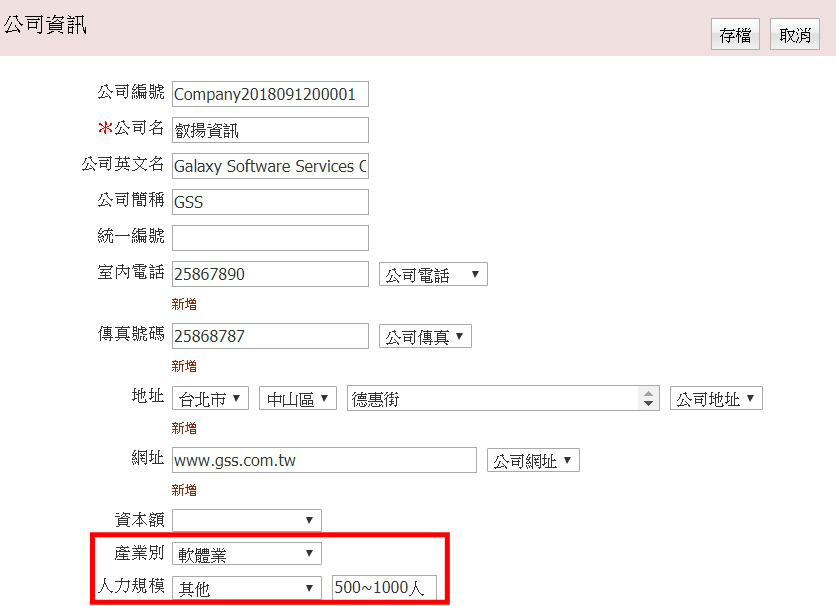
Task: Open the 台北市 city dropdown
Action: point(210,398)
